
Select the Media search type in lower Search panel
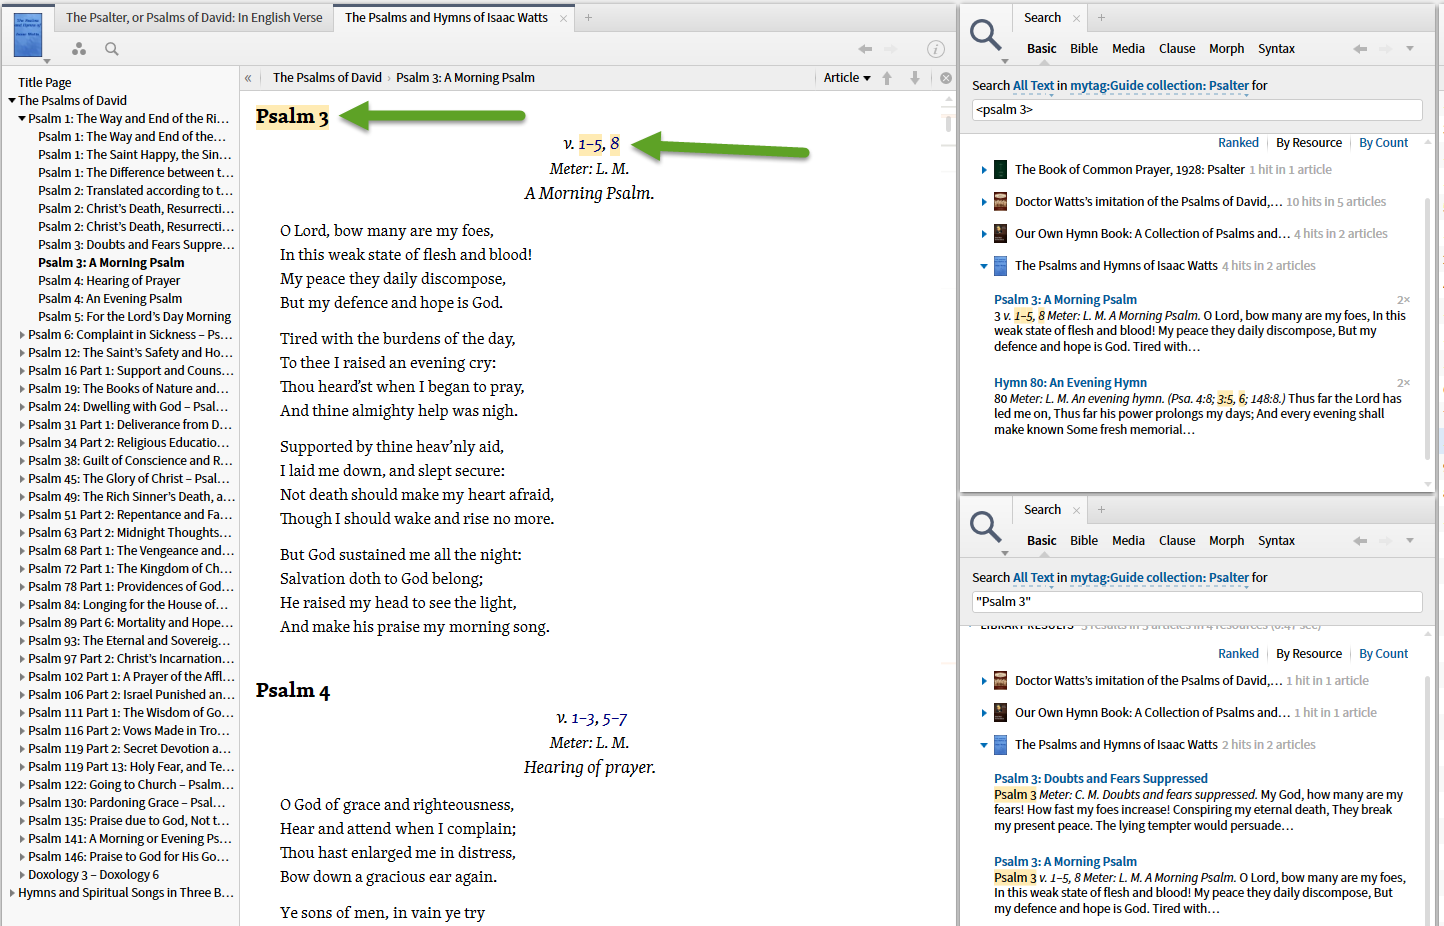[x=1128, y=540]
